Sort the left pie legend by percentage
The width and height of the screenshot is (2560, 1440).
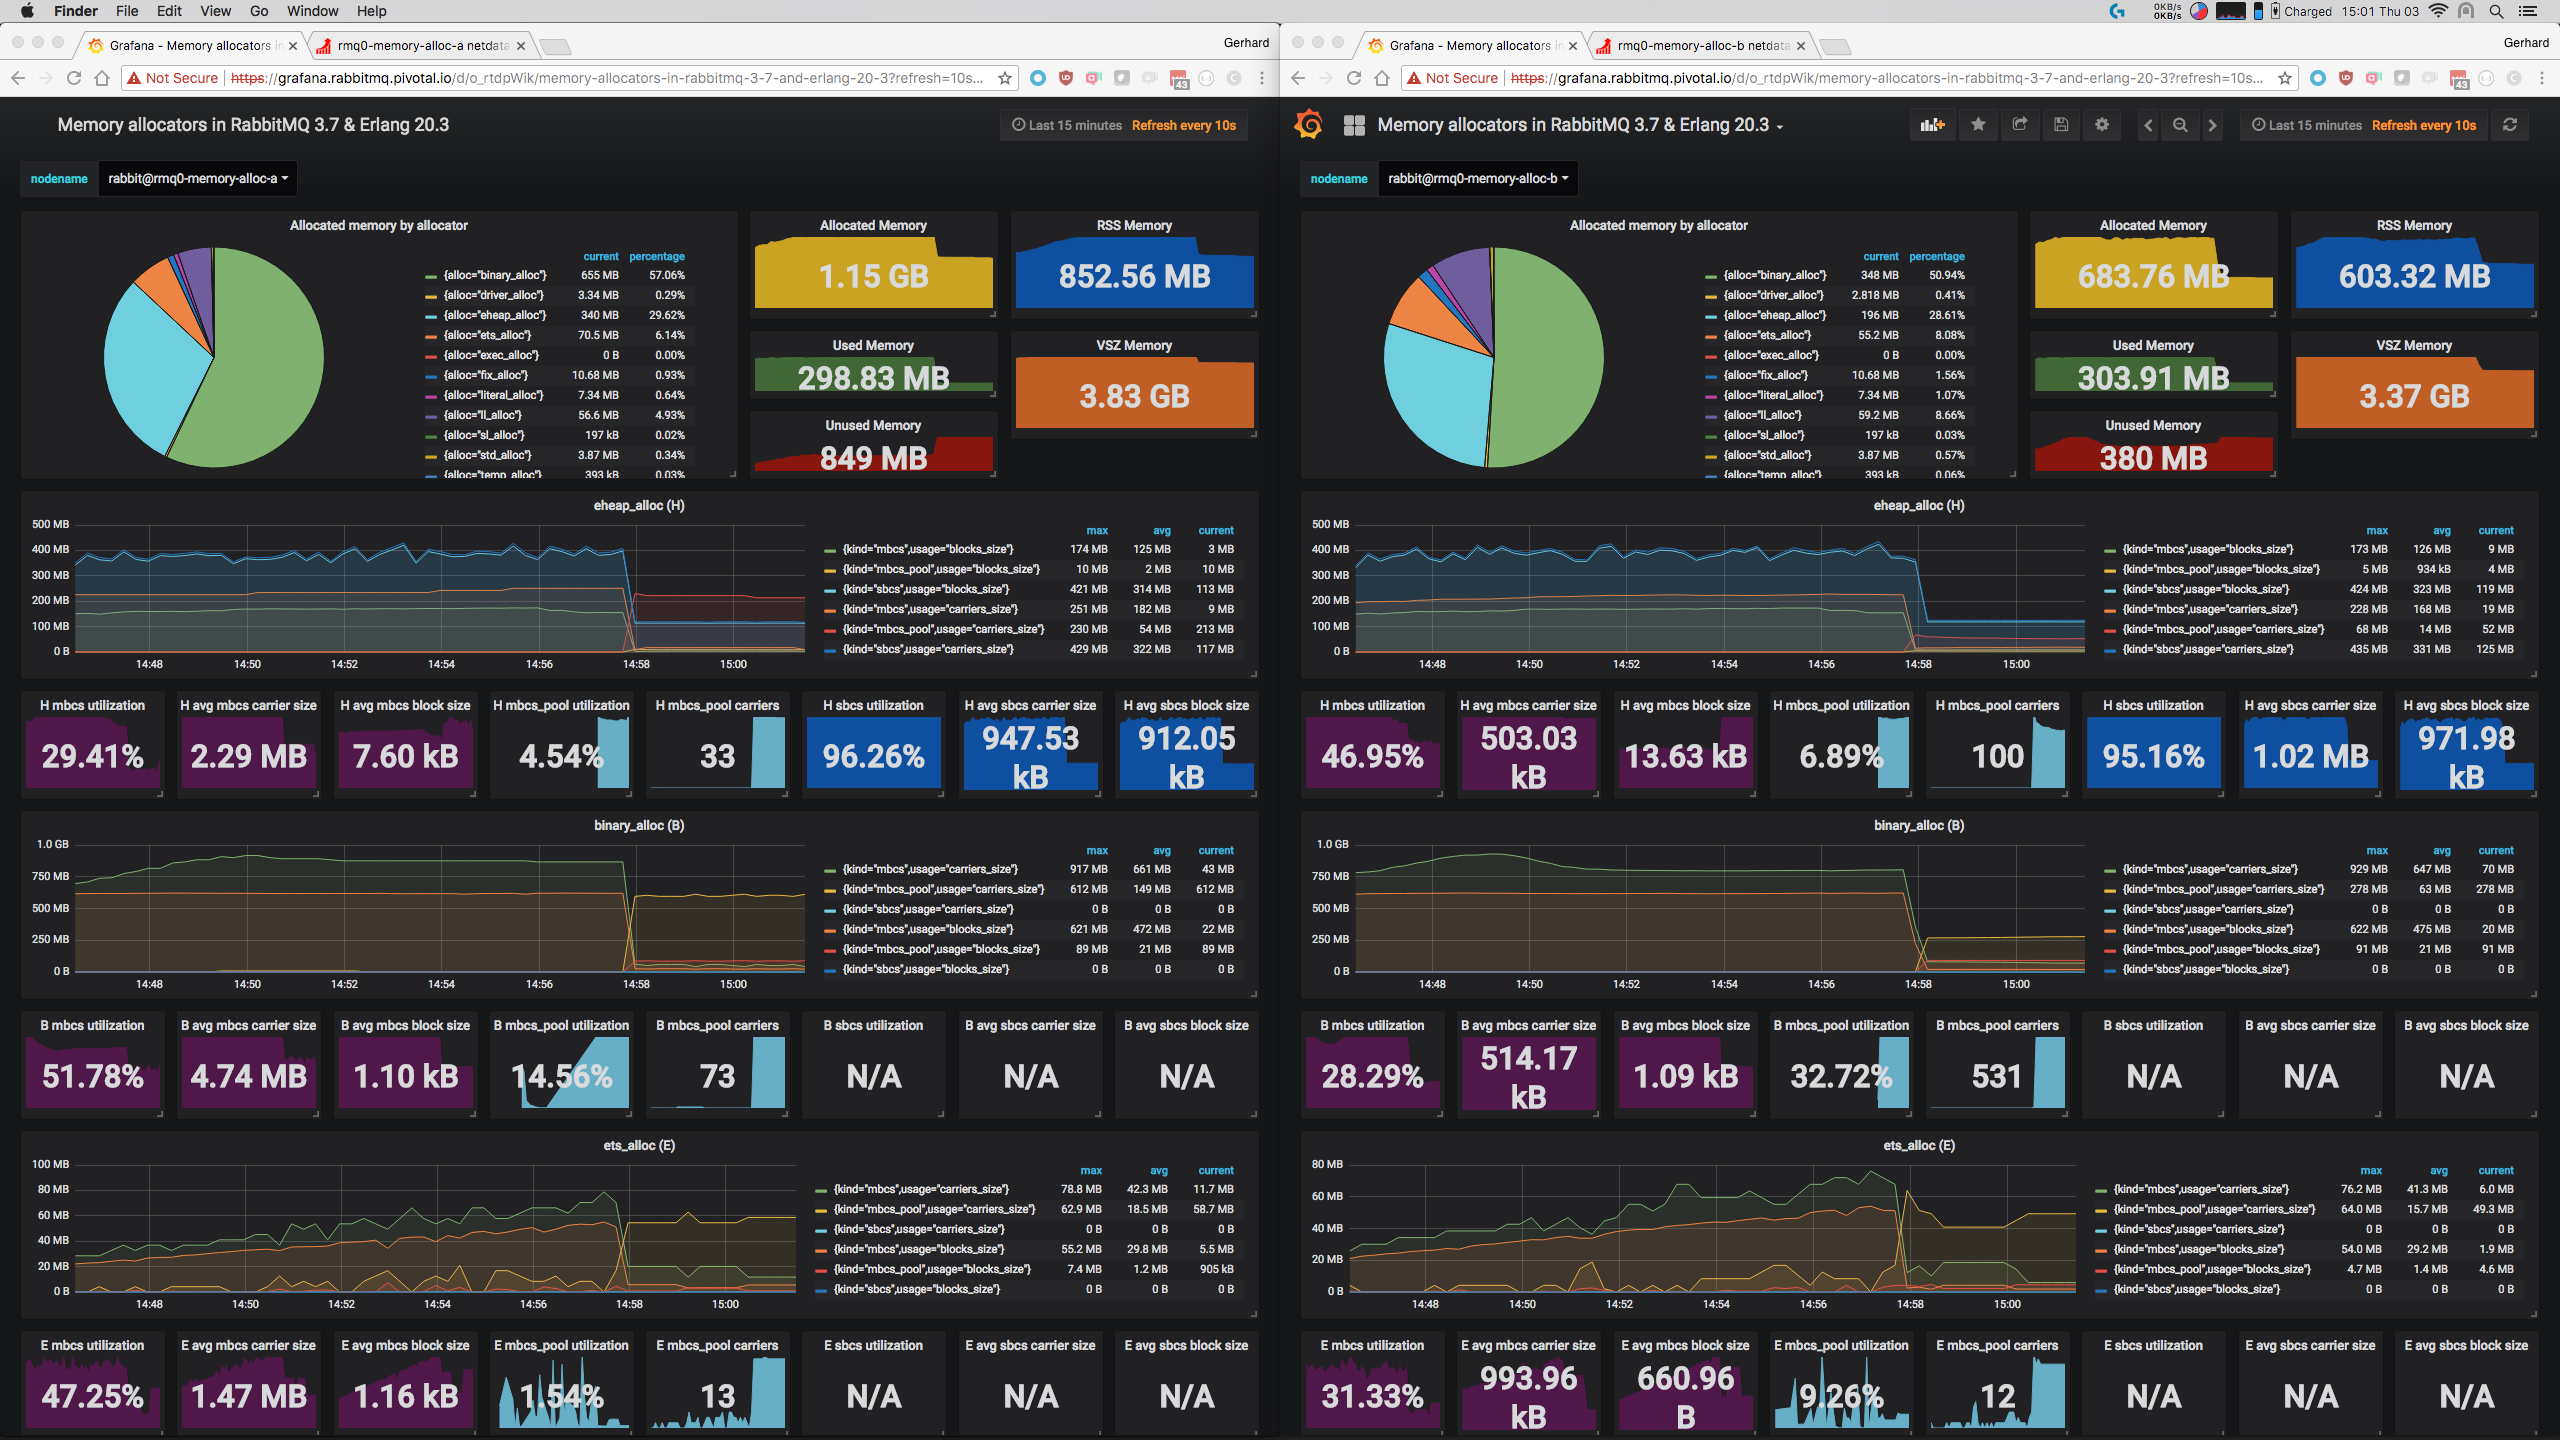coord(657,257)
